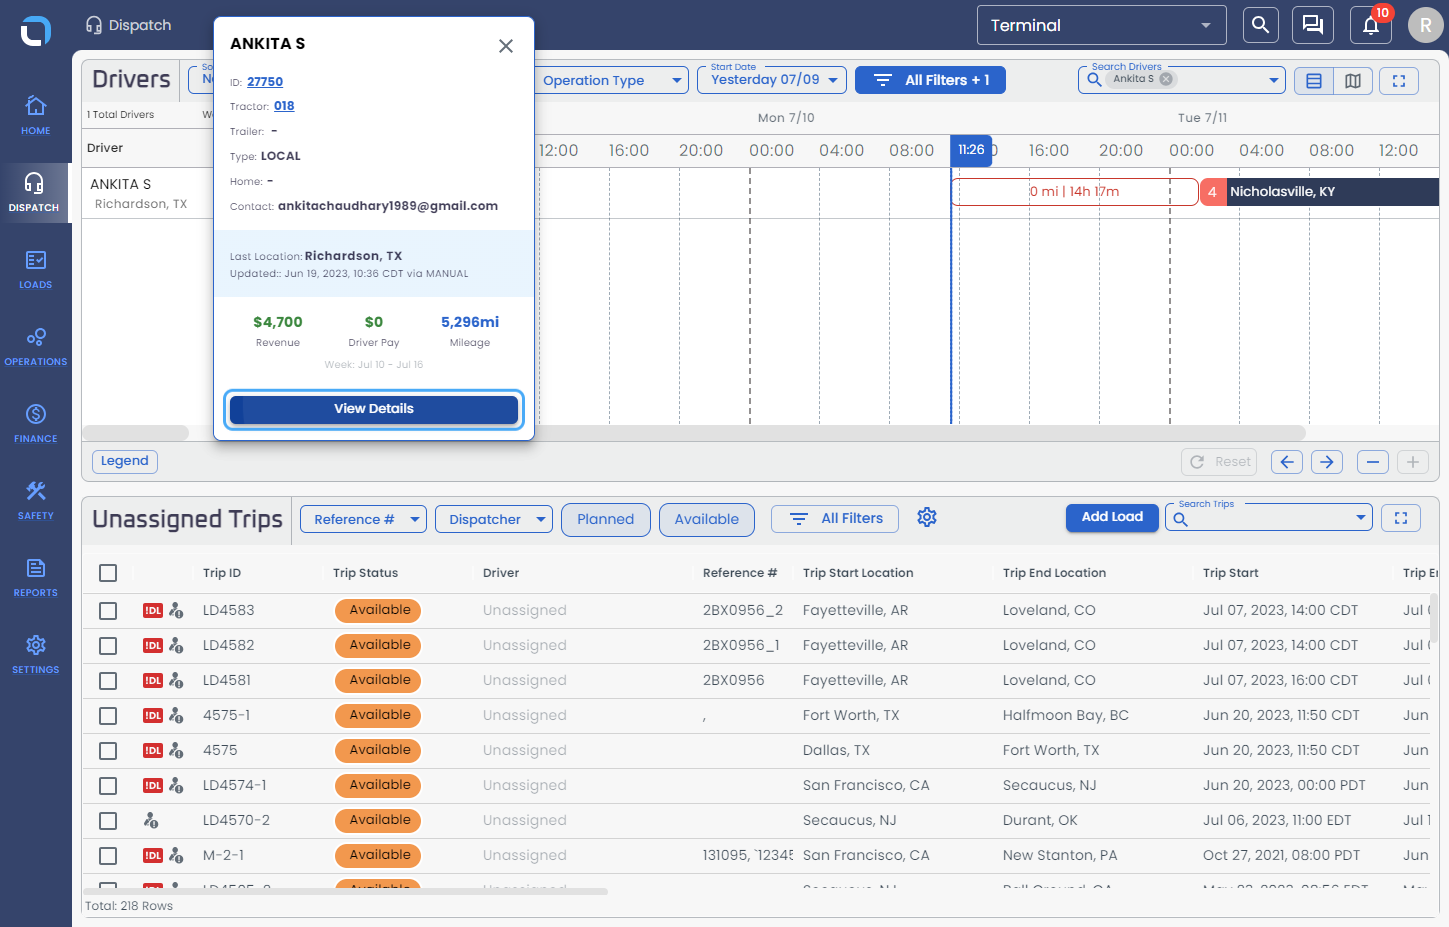Open the search magnifier in top bar

click(x=1260, y=25)
